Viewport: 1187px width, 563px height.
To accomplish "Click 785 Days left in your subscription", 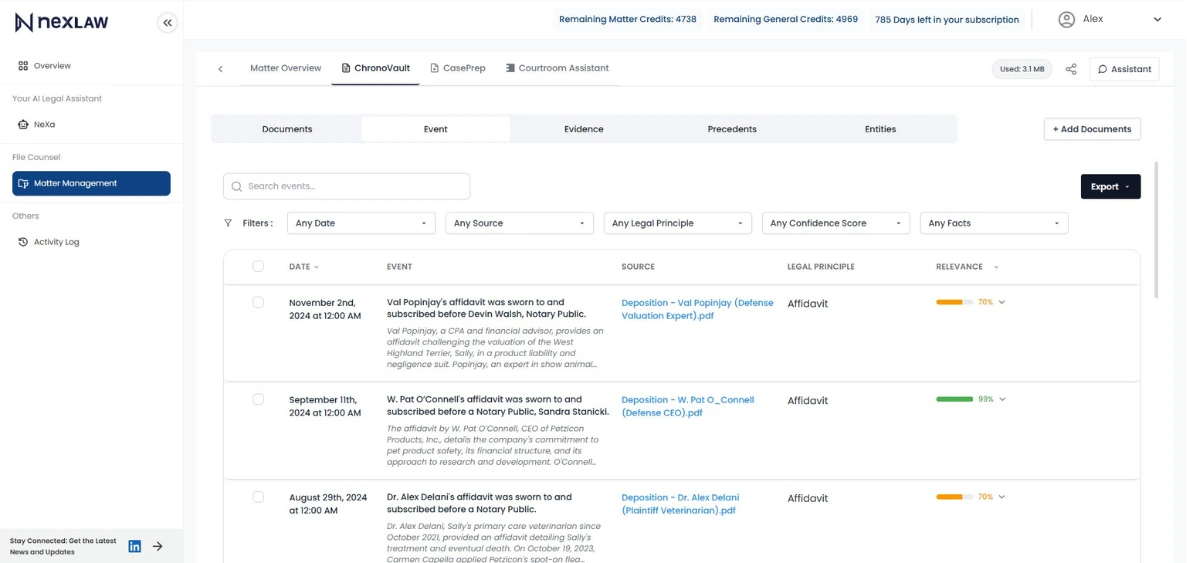I will pos(947,20).
